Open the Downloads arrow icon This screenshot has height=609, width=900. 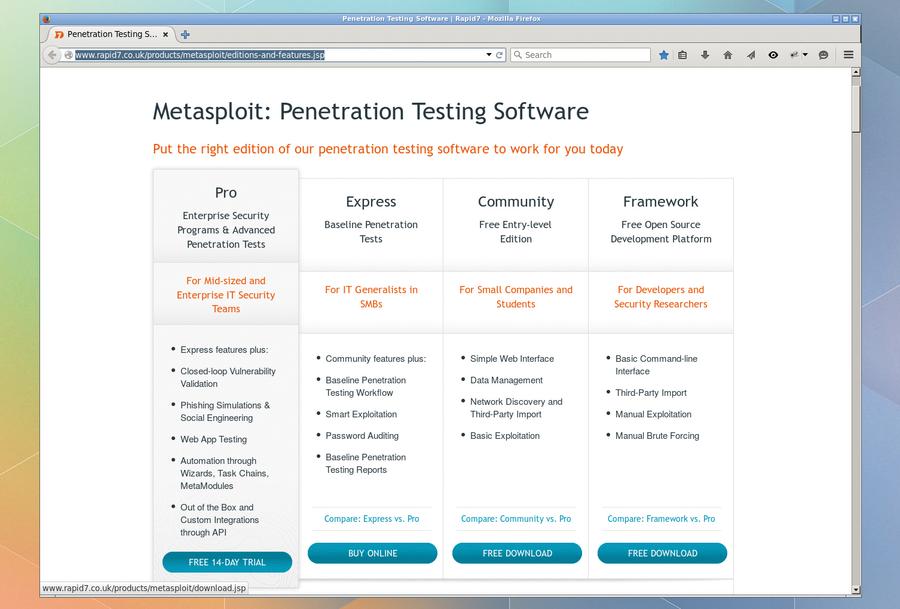pos(705,55)
